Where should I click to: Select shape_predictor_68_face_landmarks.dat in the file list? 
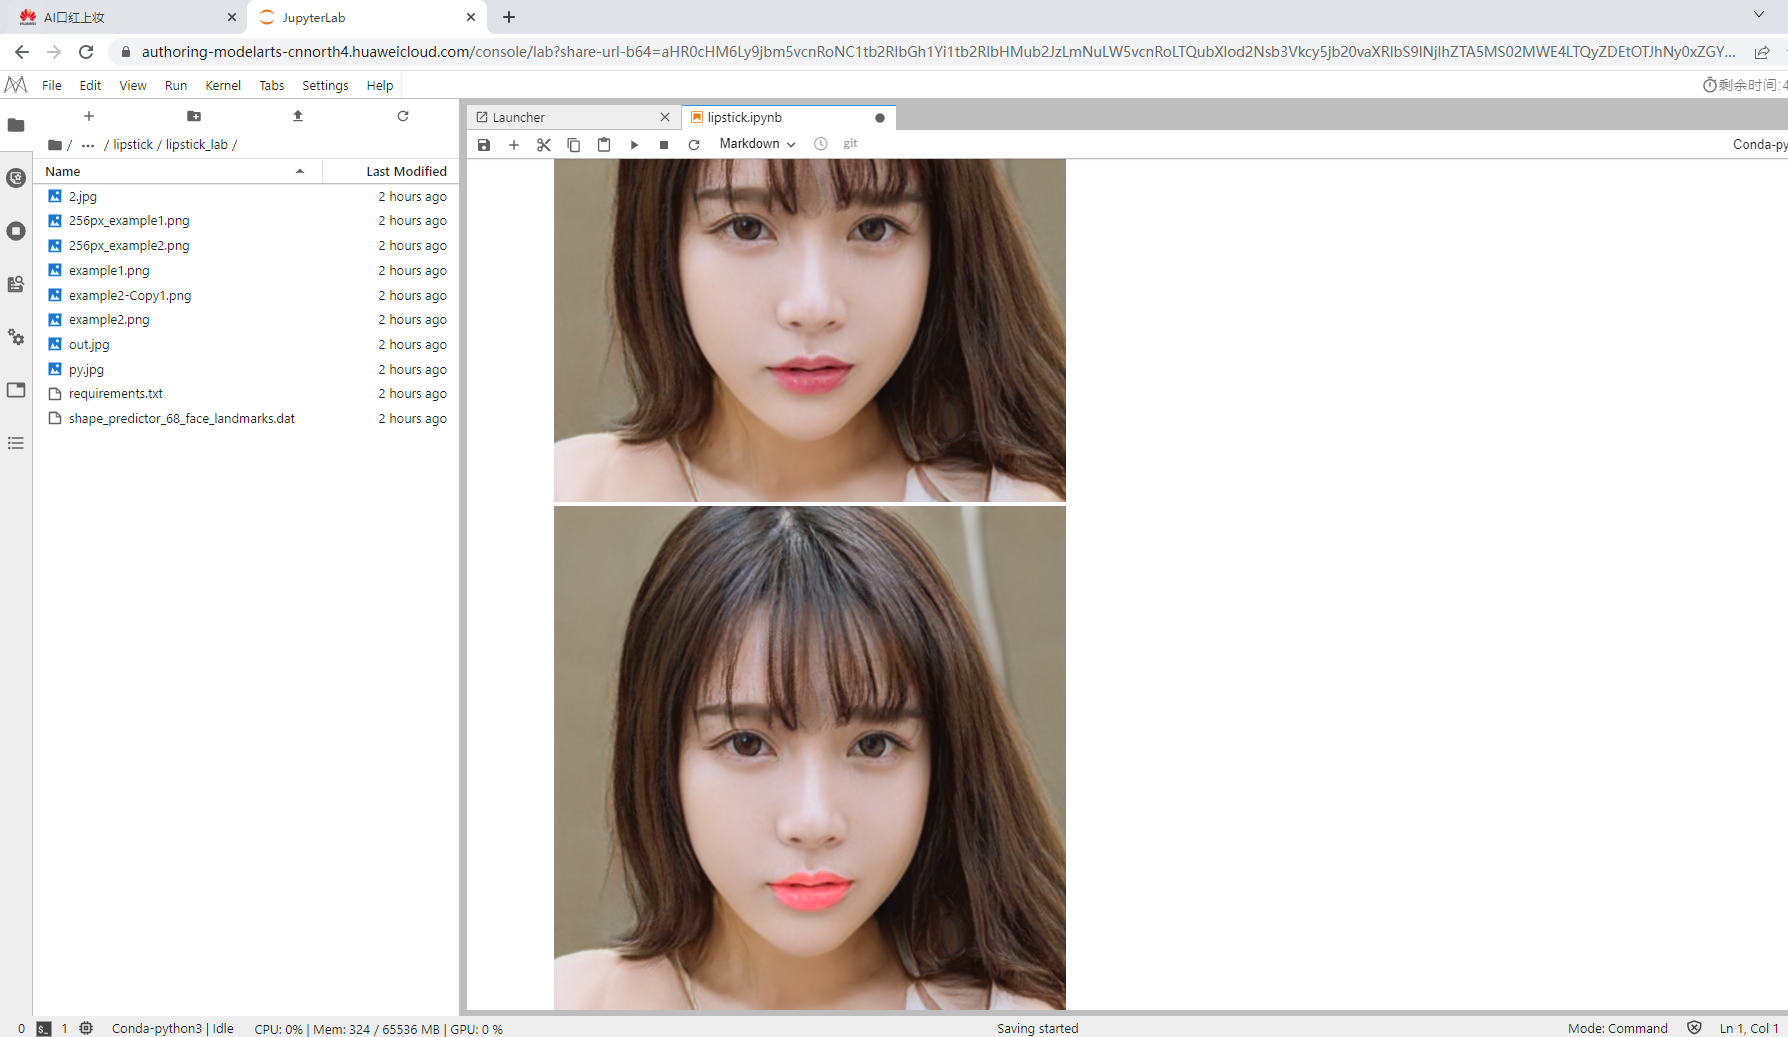tap(247, 419)
